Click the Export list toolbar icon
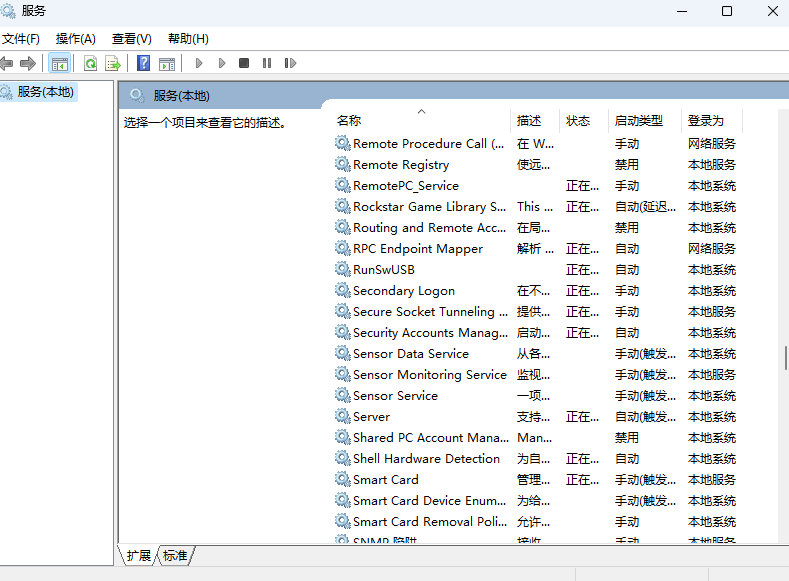This screenshot has height=581, width=789. 113,63
